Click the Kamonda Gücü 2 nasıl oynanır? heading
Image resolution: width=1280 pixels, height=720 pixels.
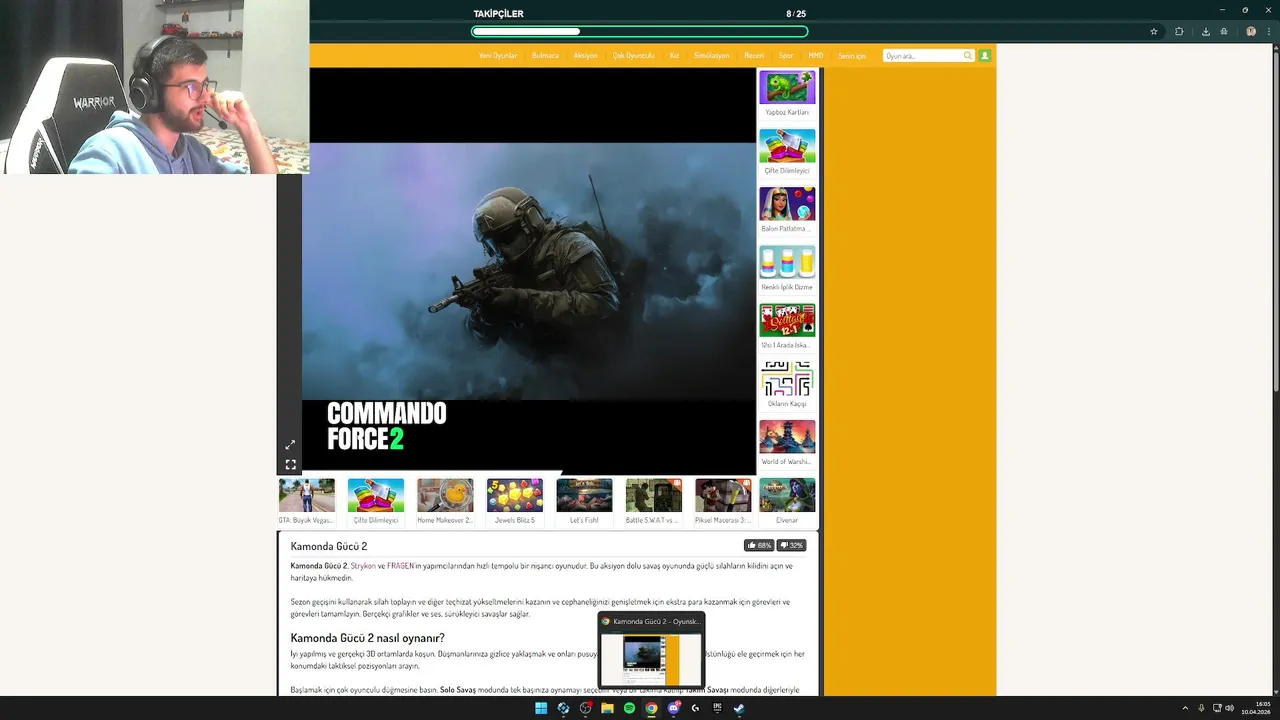coord(367,638)
